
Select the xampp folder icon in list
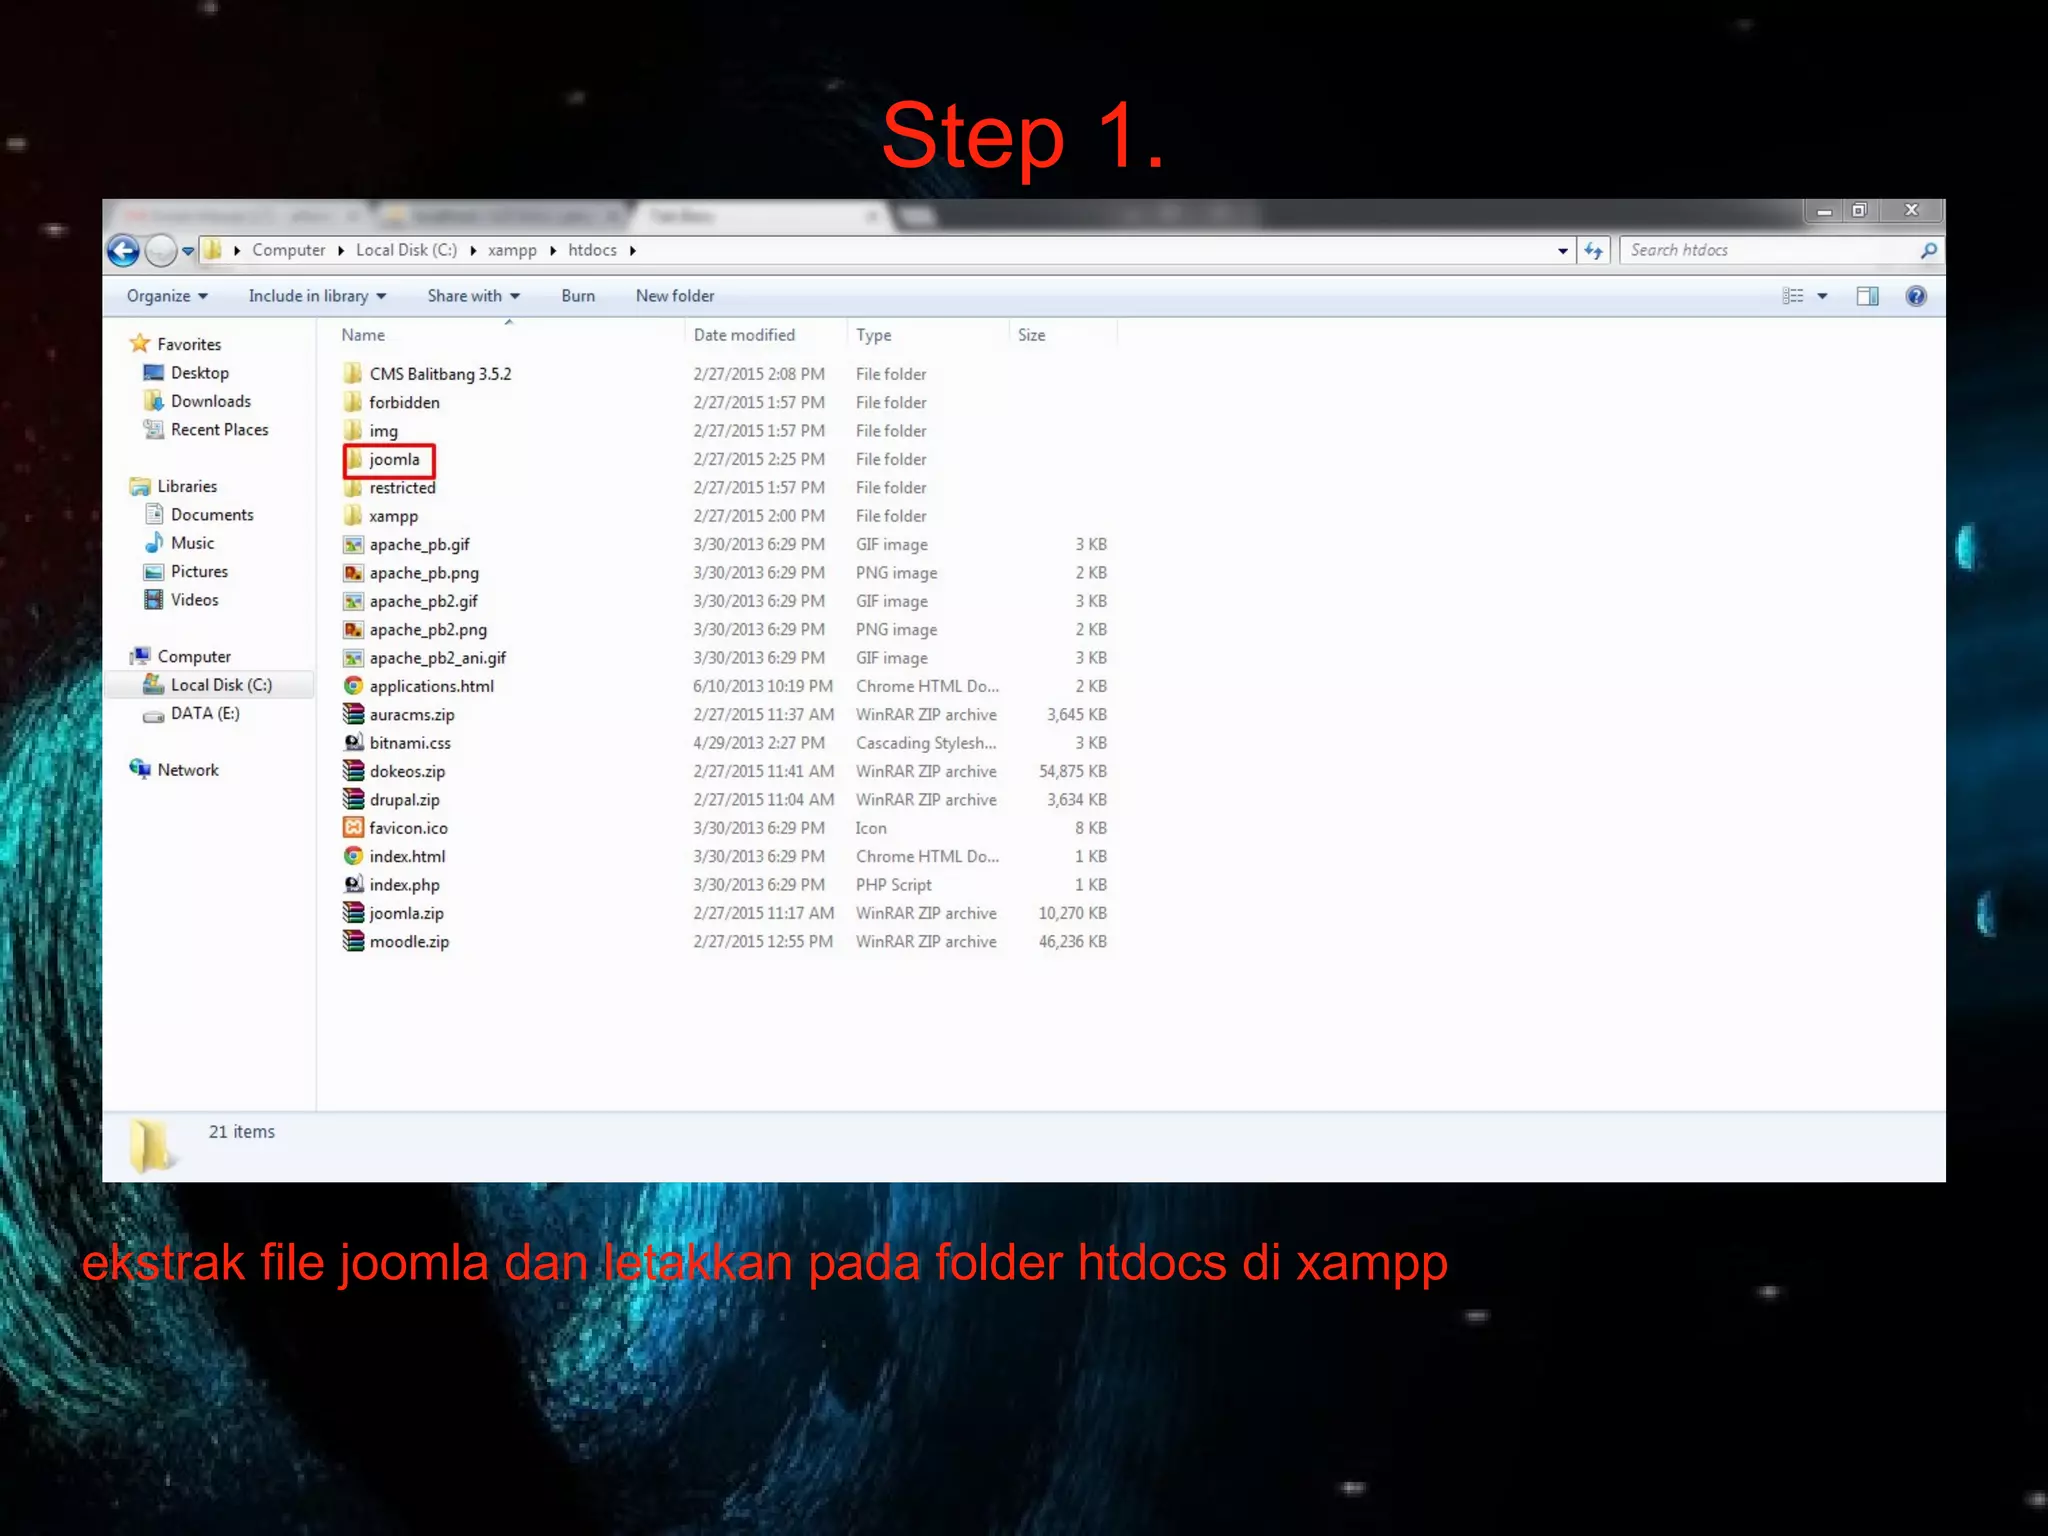point(353,515)
